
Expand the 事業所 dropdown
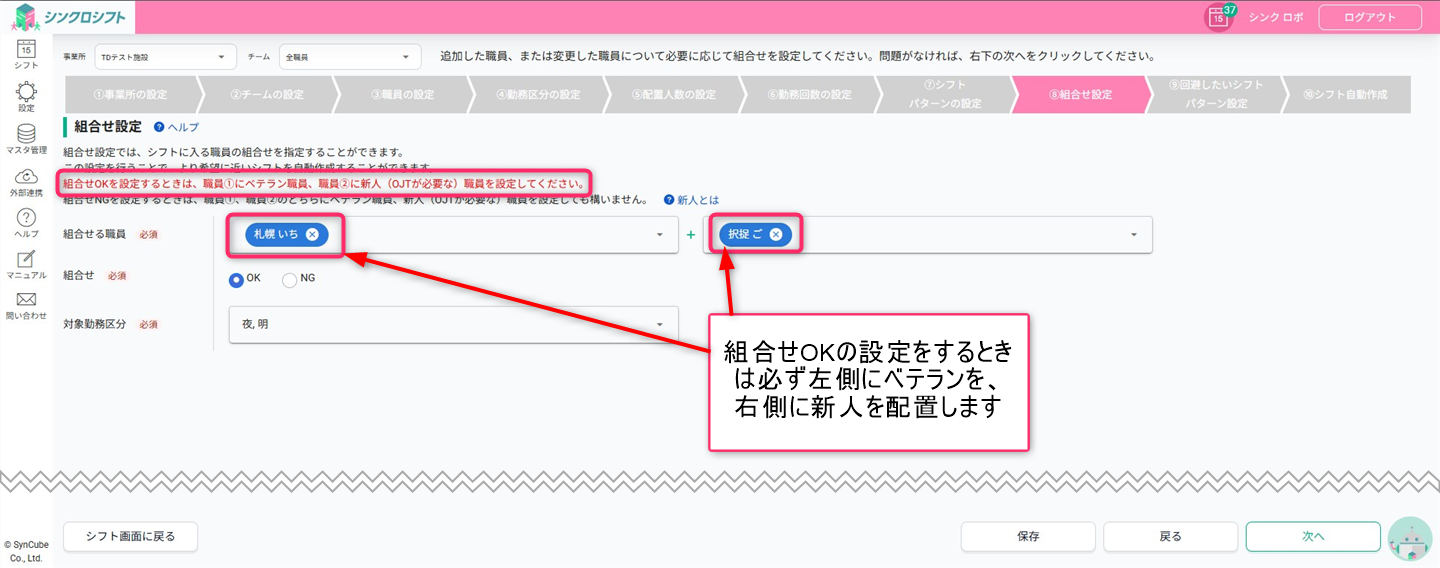(165, 57)
